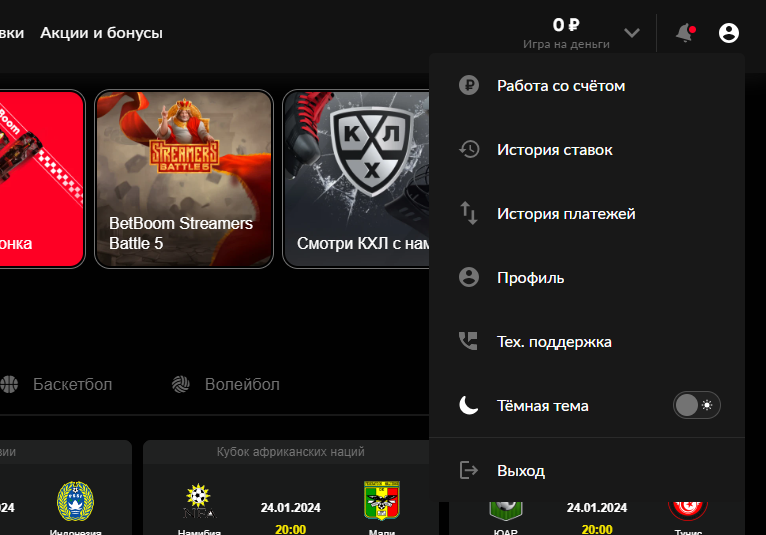Image resolution: width=766 pixels, height=535 pixels.
Task: Click the Намибия–Мали 24.01.2024 match date
Action: click(291, 508)
